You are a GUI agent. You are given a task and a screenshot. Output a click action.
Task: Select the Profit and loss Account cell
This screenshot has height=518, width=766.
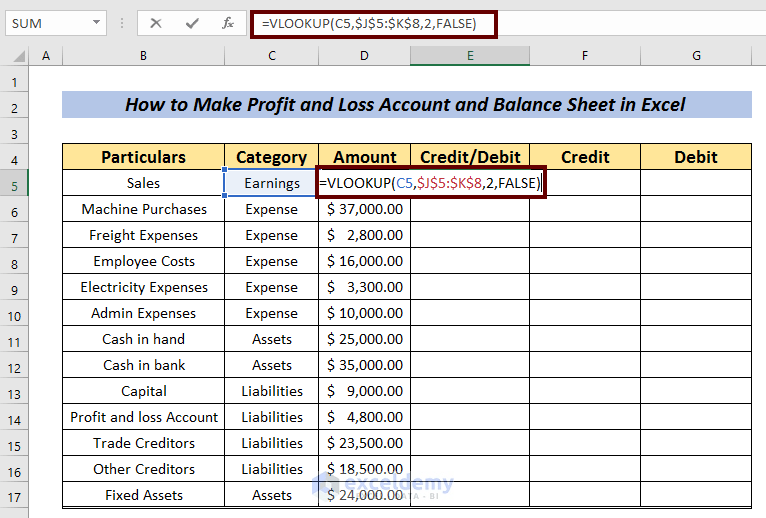coord(144,416)
